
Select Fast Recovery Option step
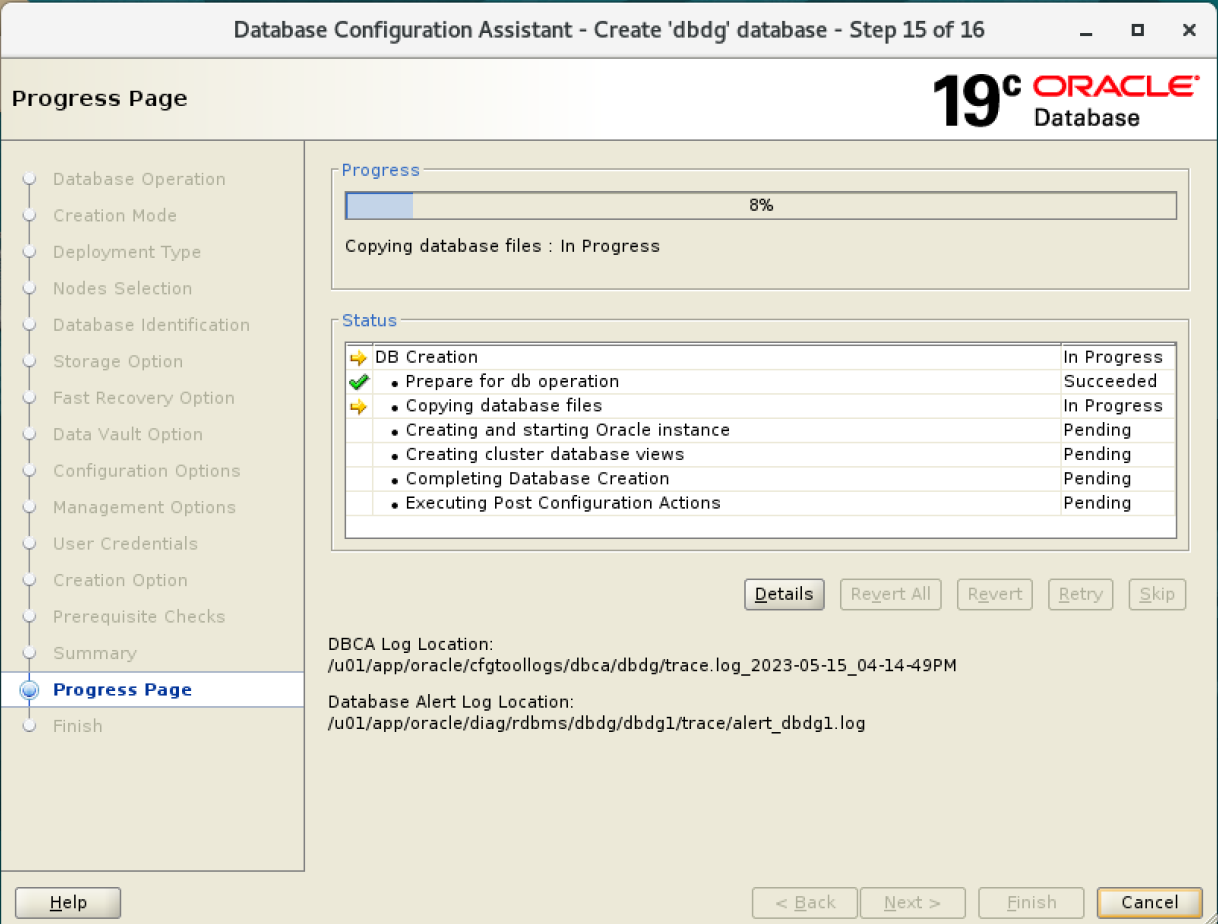(144, 398)
